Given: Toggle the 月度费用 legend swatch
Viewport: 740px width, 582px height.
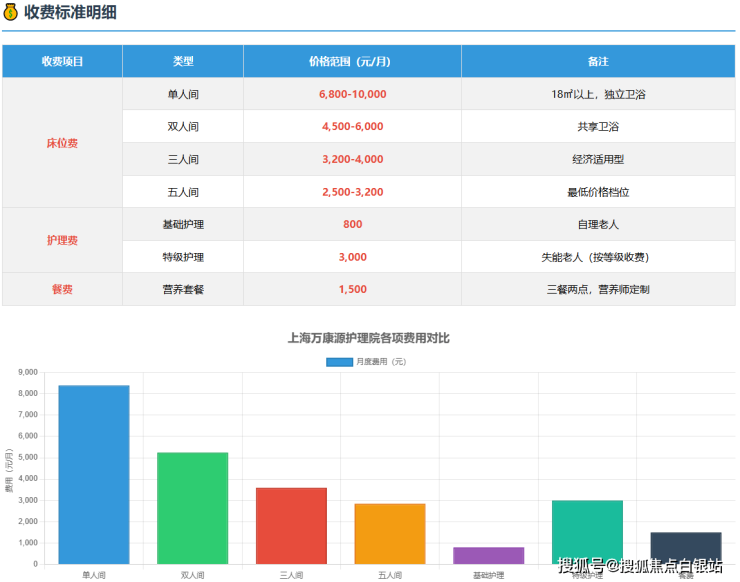Looking at the screenshot, I should click(x=339, y=361).
